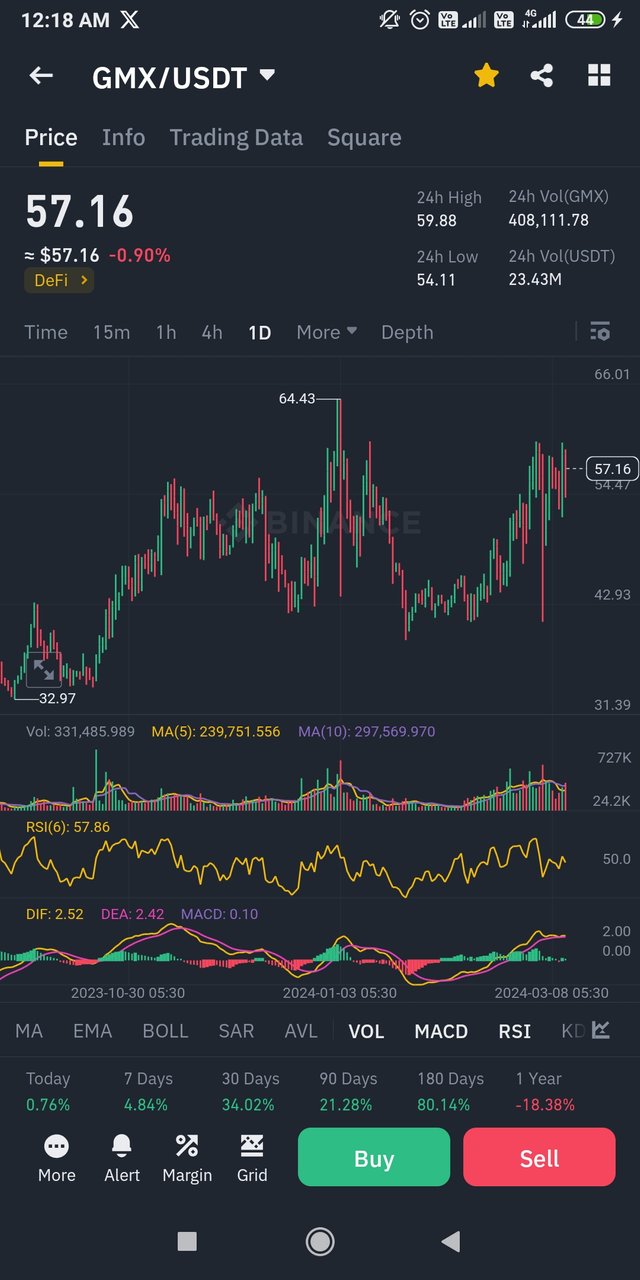Open the Trading Data tab
Image resolution: width=640 pixels, height=1280 pixels.
pyautogui.click(x=236, y=137)
